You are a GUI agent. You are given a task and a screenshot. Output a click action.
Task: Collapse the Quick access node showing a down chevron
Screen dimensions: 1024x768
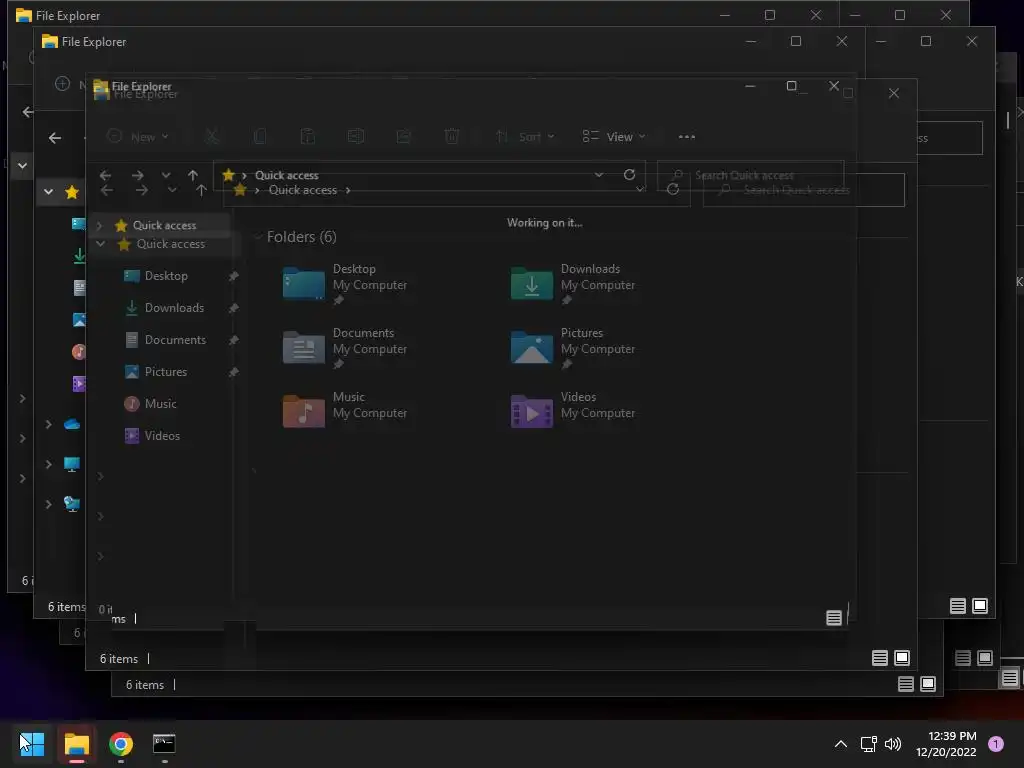point(101,244)
